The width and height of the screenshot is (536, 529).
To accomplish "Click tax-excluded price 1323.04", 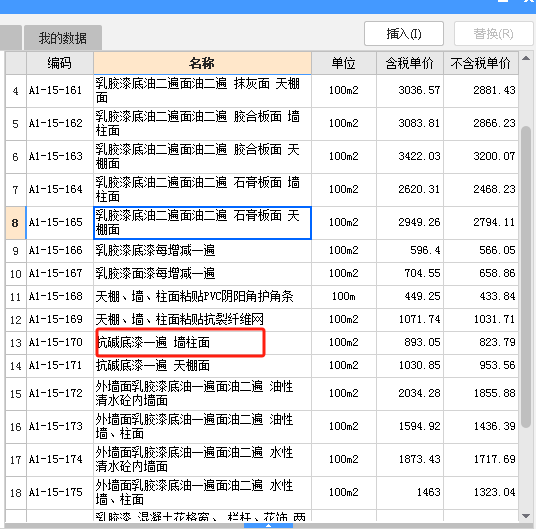I will pos(494,492).
